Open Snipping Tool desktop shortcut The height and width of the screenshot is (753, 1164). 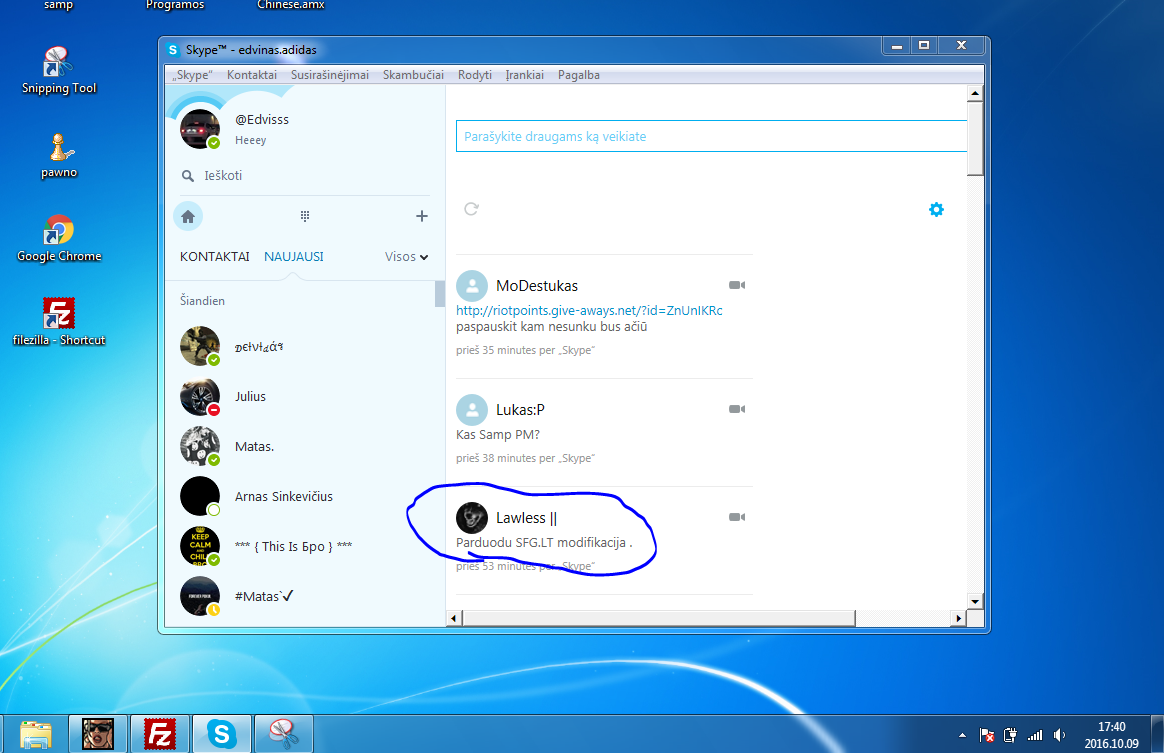pos(59,71)
